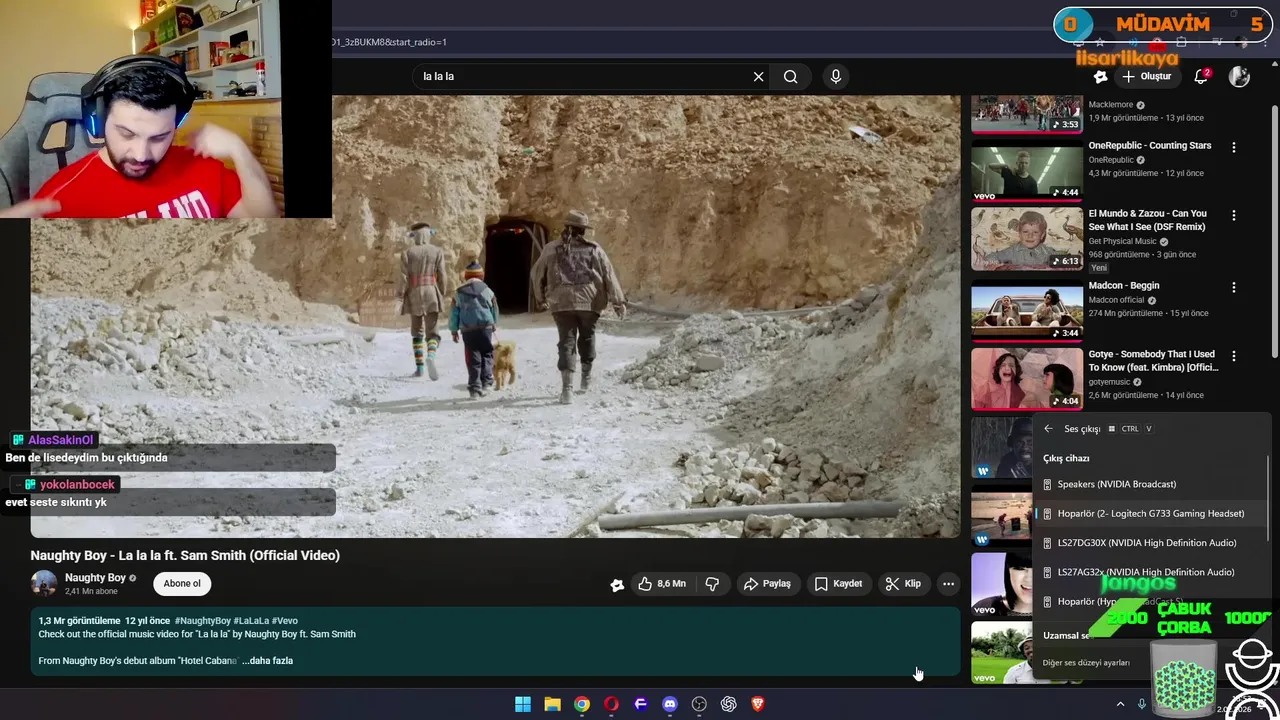Open the Macklemore video thumbnail
The width and height of the screenshot is (1280, 720).
[1027, 114]
